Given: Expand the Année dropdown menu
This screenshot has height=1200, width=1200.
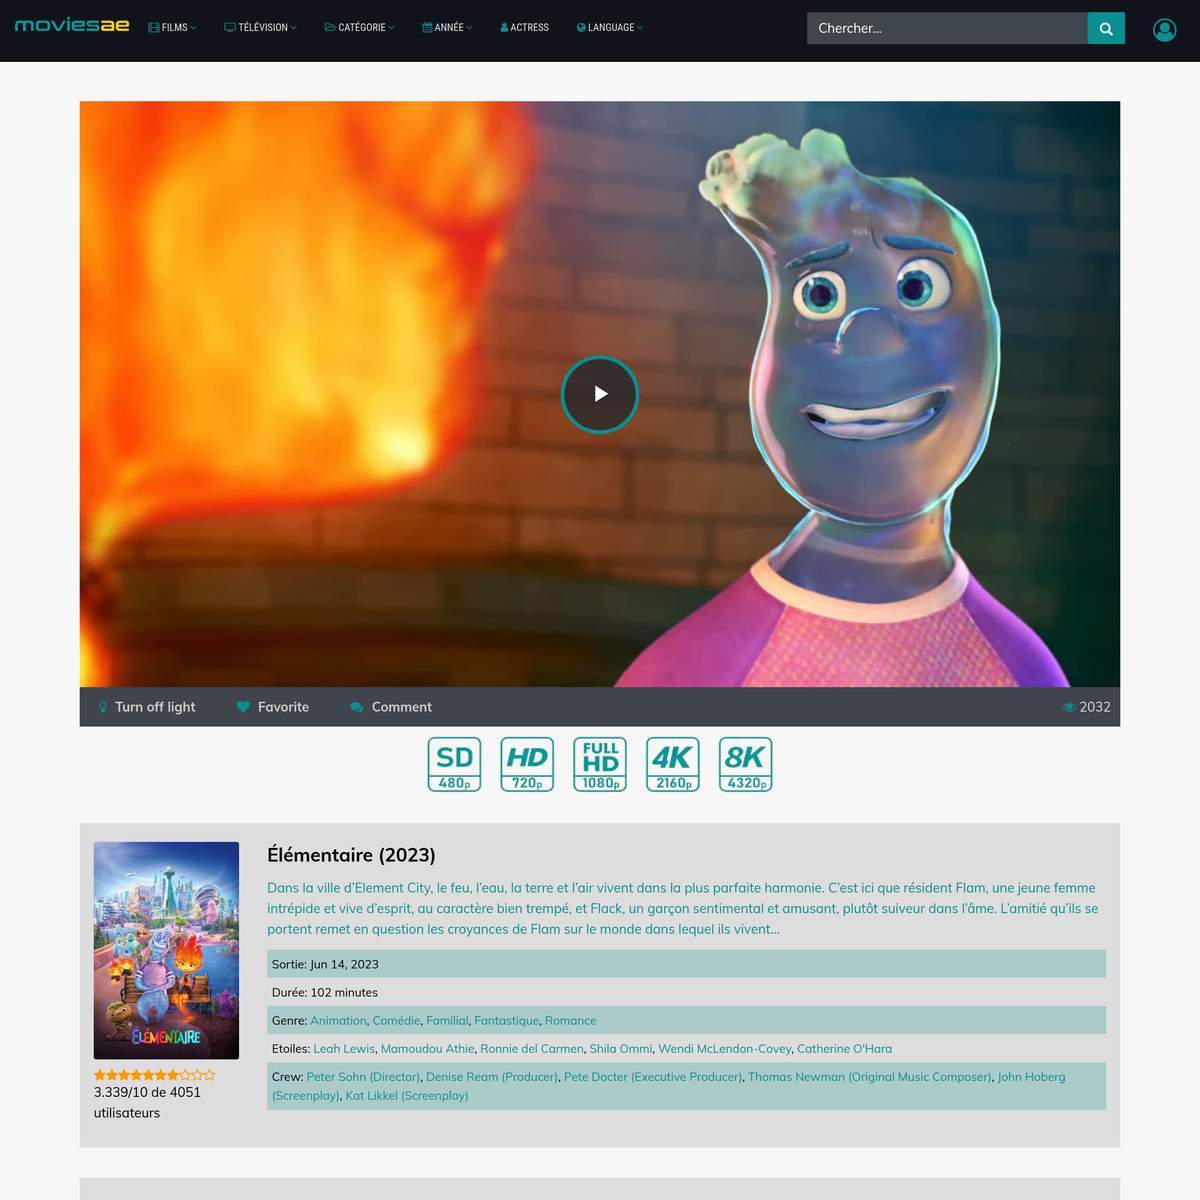Looking at the screenshot, I should click(x=447, y=28).
